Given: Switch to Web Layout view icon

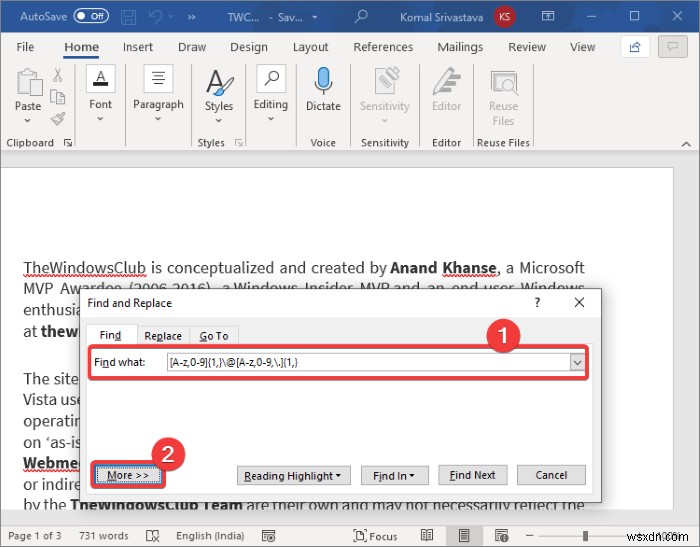Looking at the screenshot, I should point(501,535).
